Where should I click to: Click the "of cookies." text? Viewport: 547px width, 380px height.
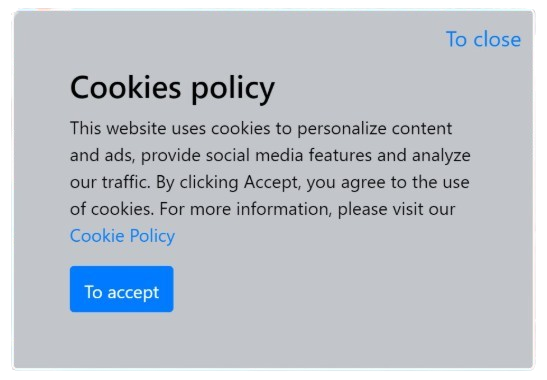click(x=112, y=209)
